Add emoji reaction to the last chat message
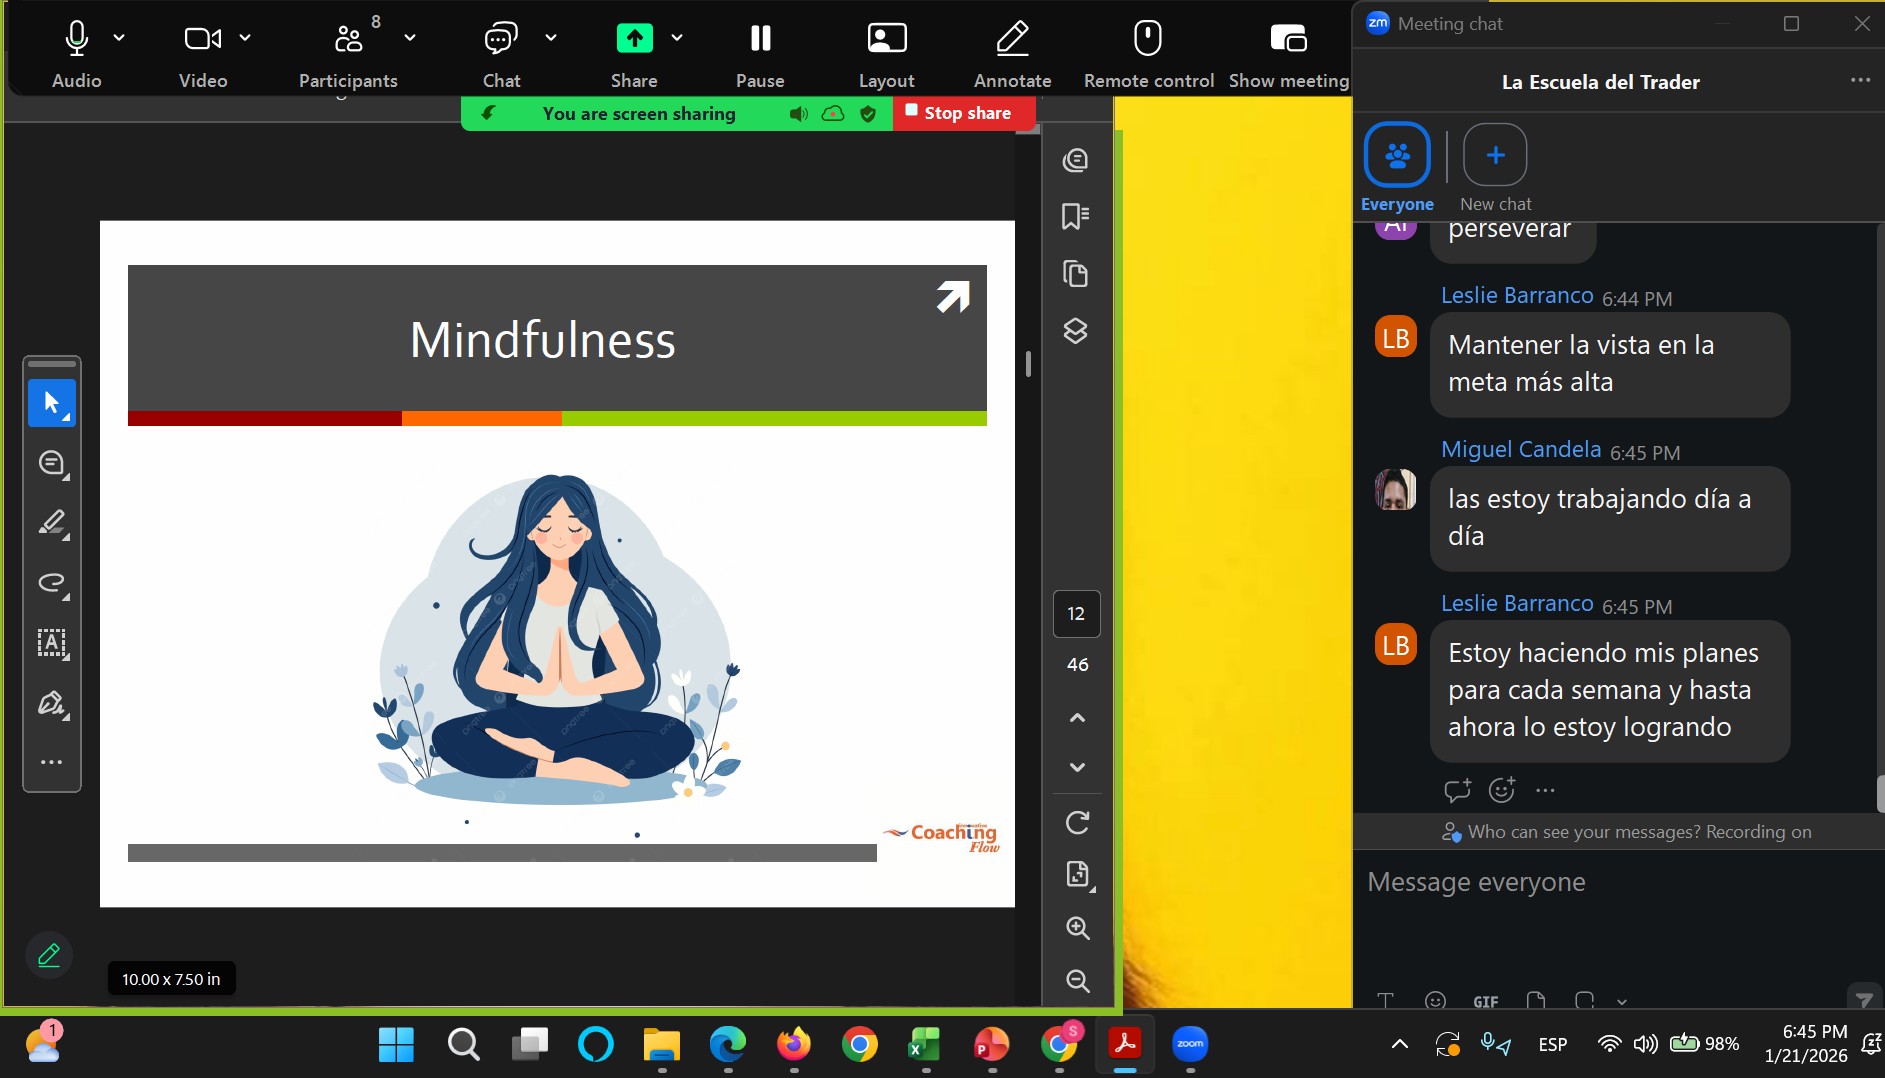Image resolution: width=1885 pixels, height=1078 pixels. pyautogui.click(x=1501, y=790)
